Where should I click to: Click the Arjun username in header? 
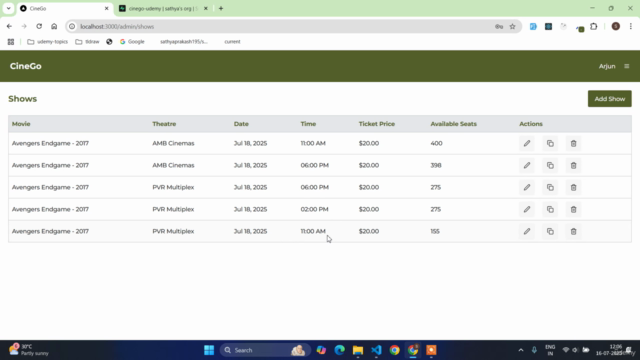[x=607, y=66]
